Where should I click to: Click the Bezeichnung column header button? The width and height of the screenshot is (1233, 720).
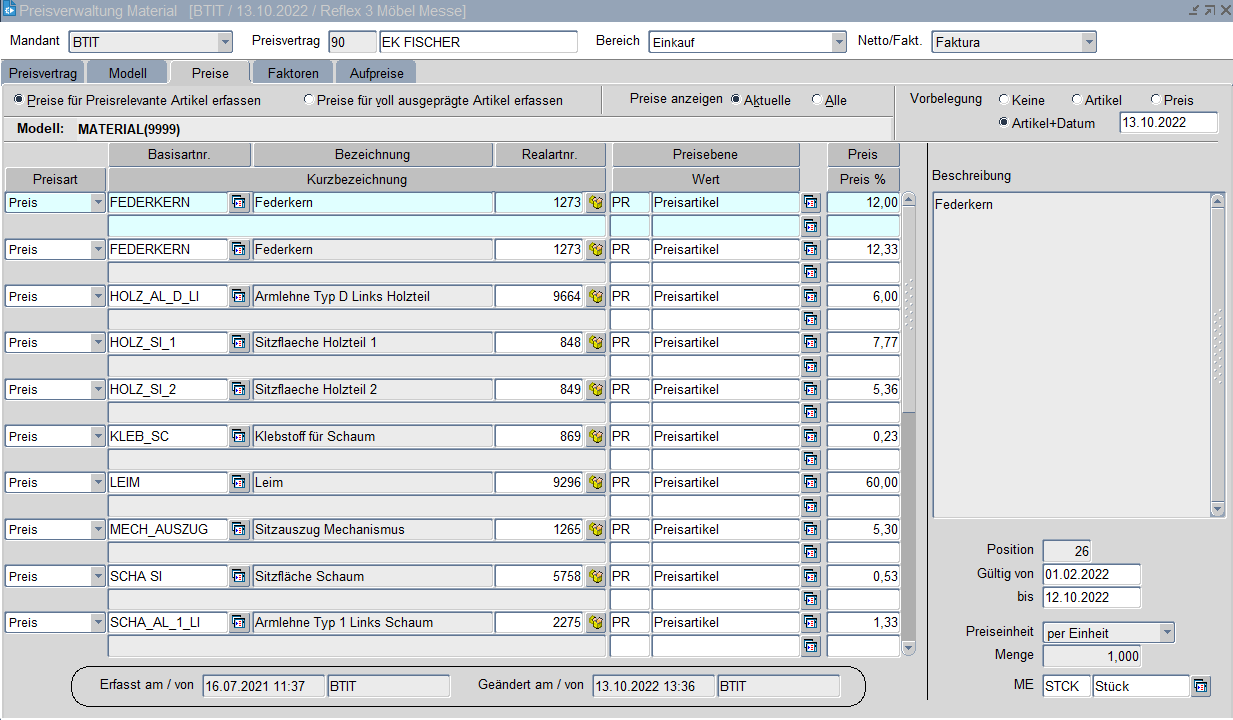[x=372, y=155]
